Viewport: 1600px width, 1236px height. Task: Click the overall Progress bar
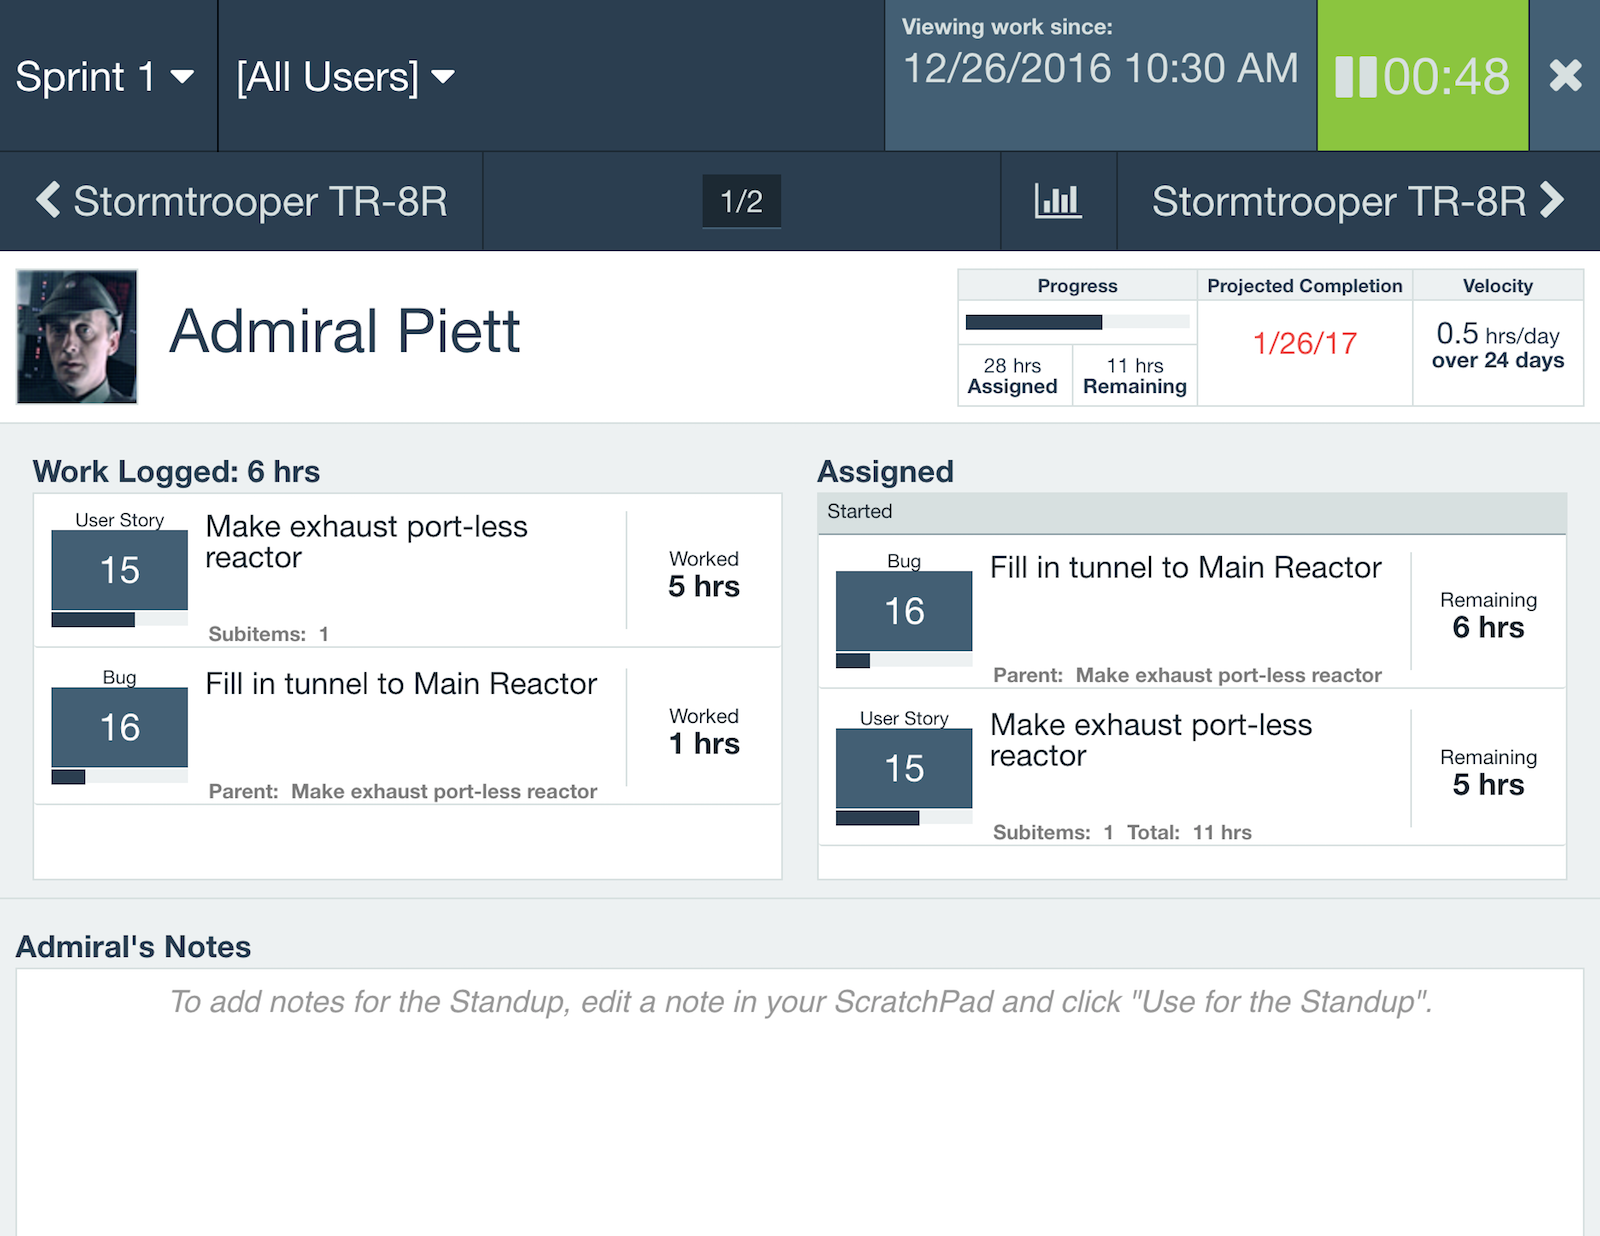1077,322
